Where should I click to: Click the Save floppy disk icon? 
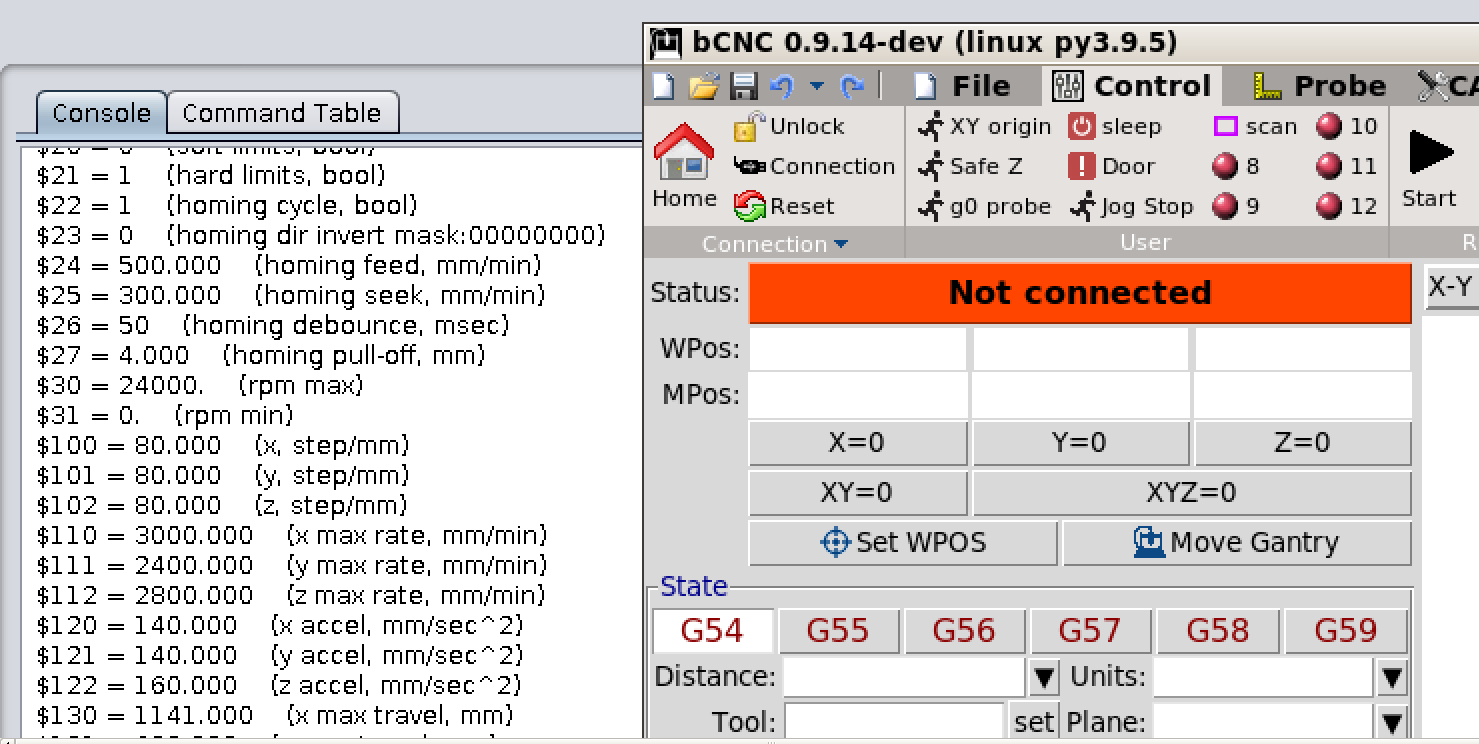coord(743,86)
